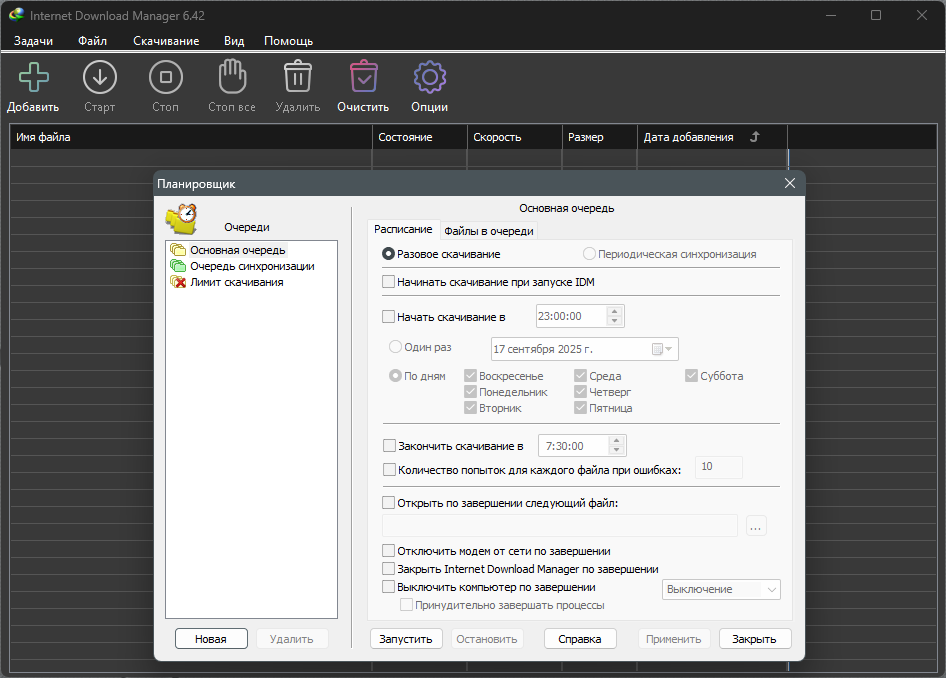The image size is (946, 678).
Task: Click the Стоп square icon in toolbar
Action: [166, 77]
